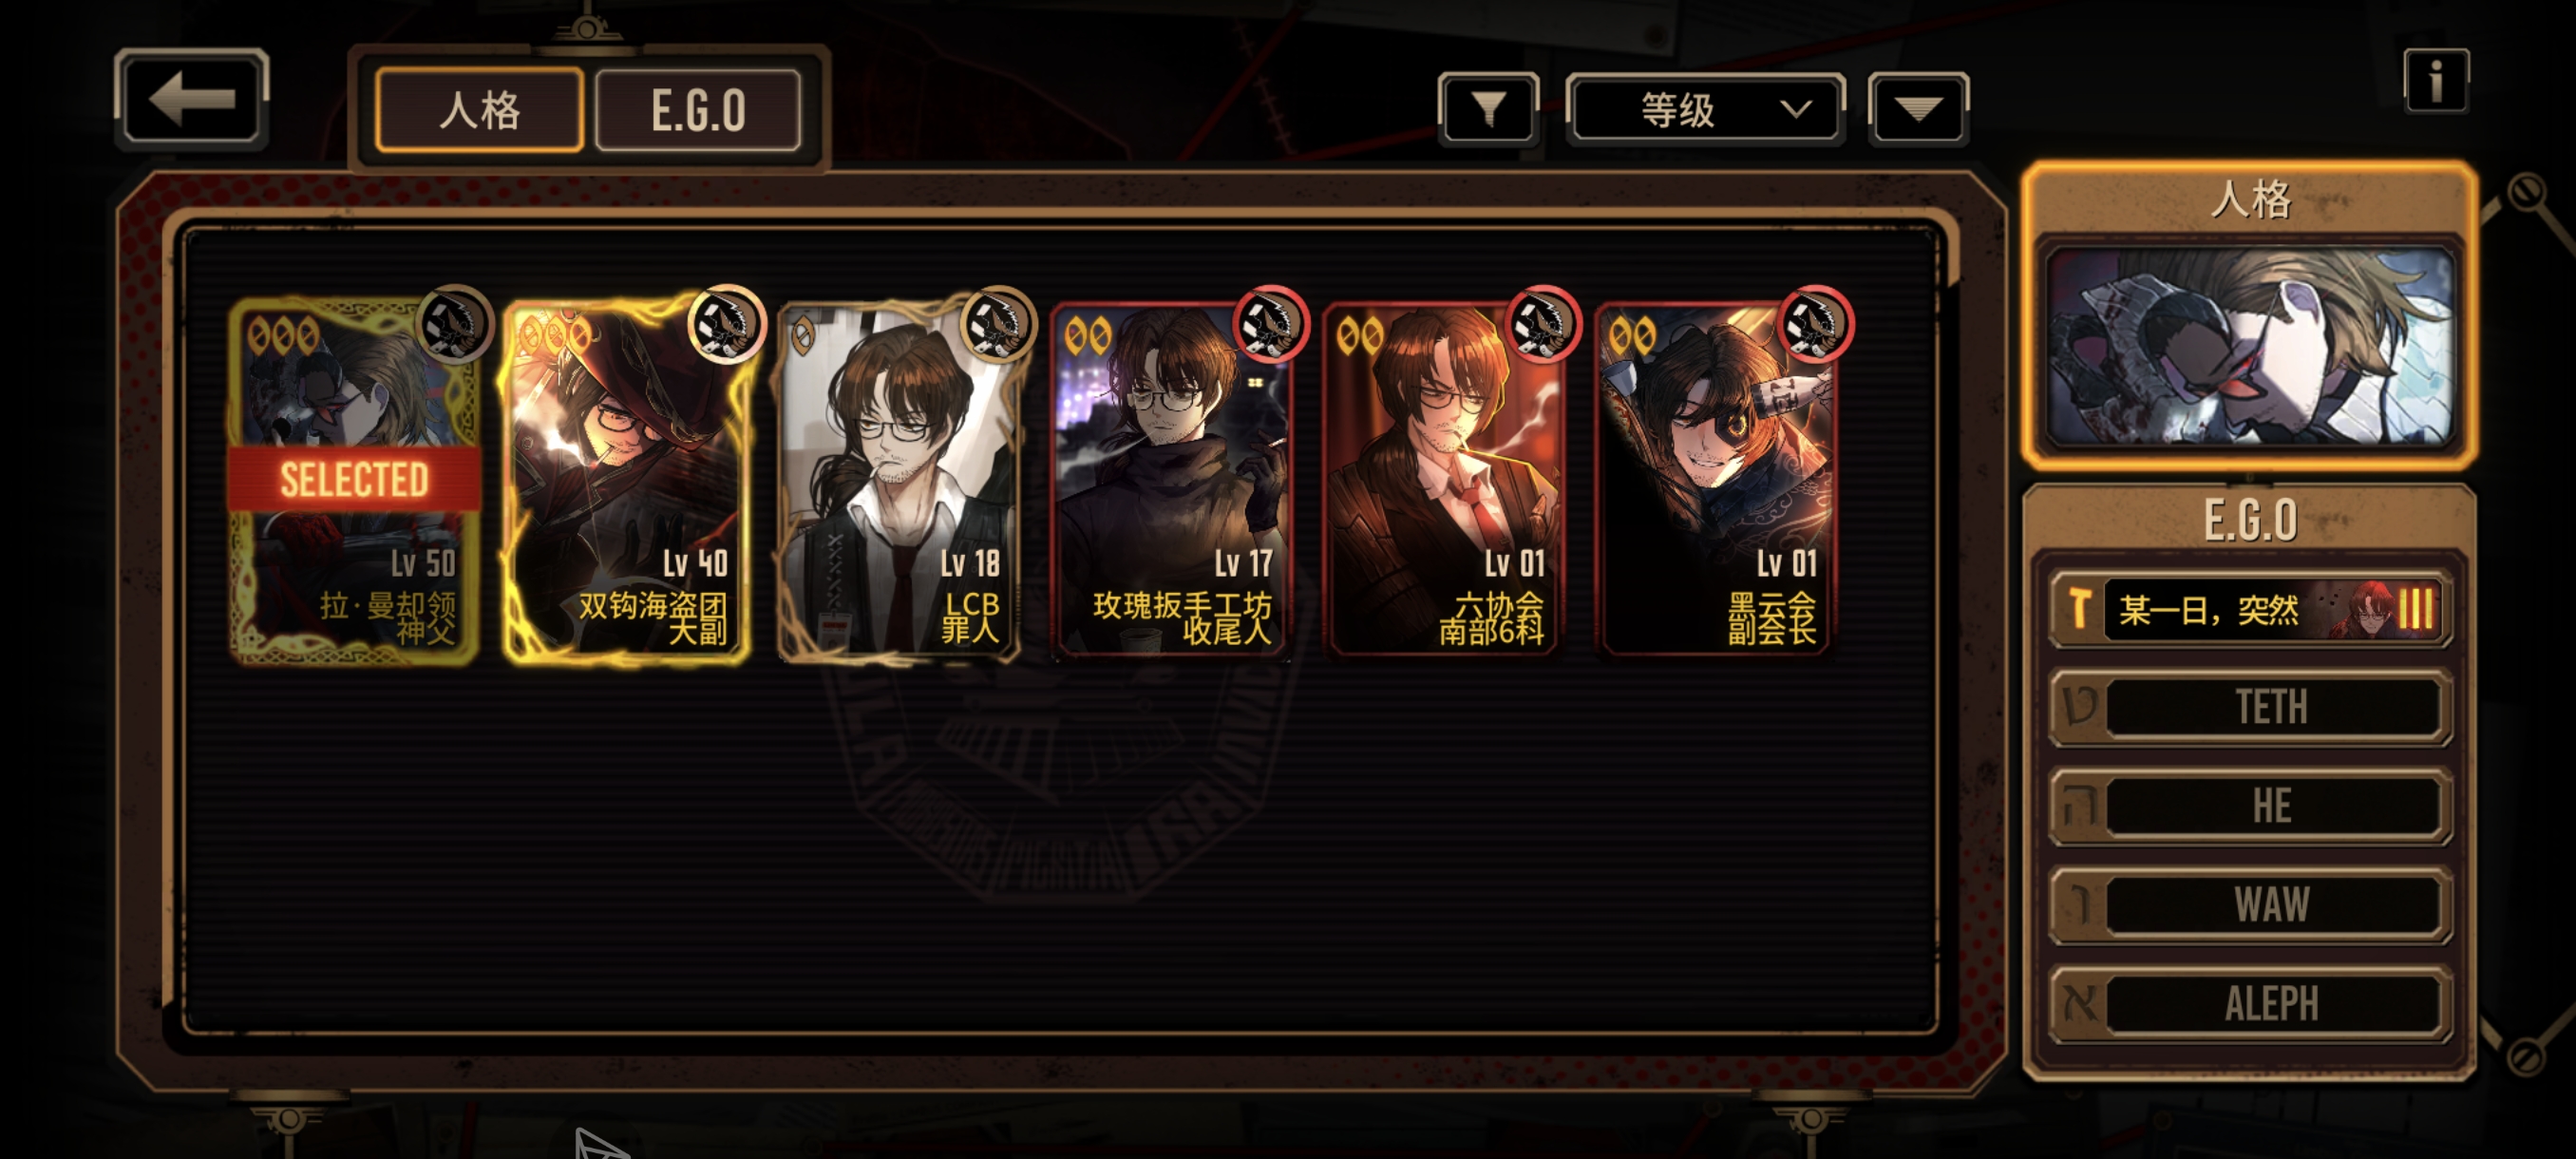The image size is (2576, 1159).
Task: Click the SELECTED 拉·曼却领 神父 card
Action: [x=354, y=480]
